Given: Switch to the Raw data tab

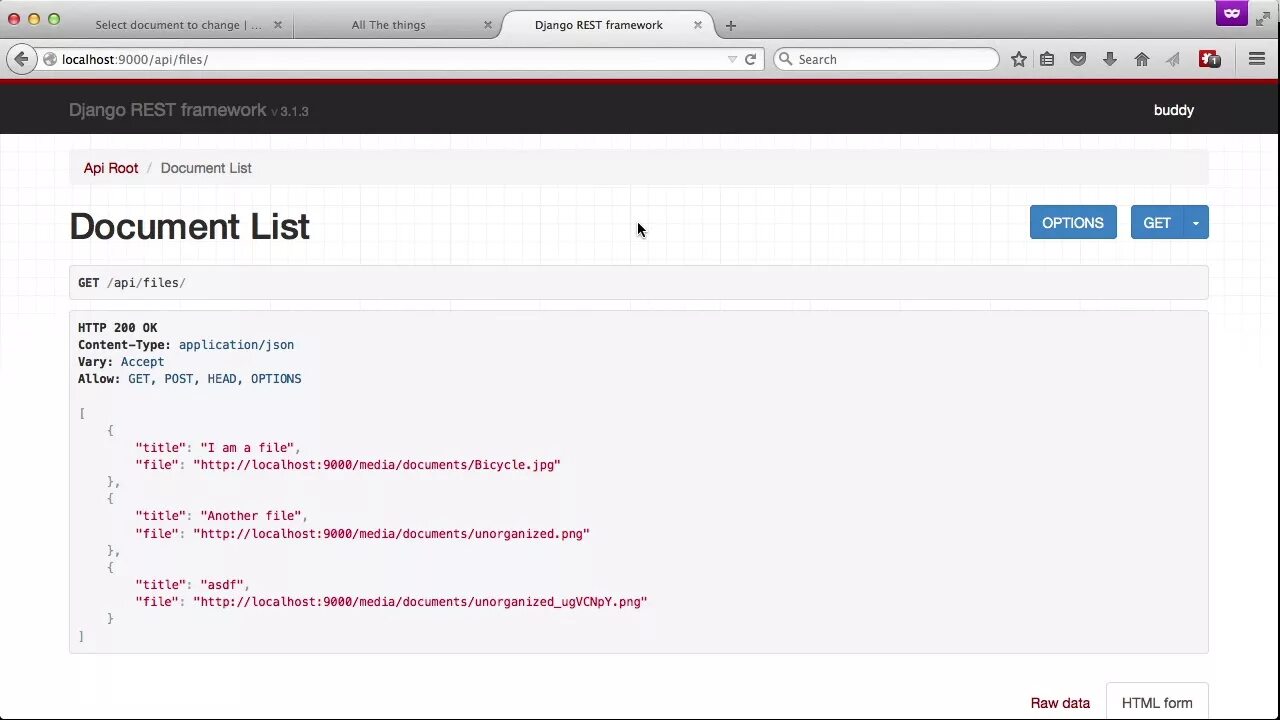Looking at the screenshot, I should pyautogui.click(x=1060, y=703).
